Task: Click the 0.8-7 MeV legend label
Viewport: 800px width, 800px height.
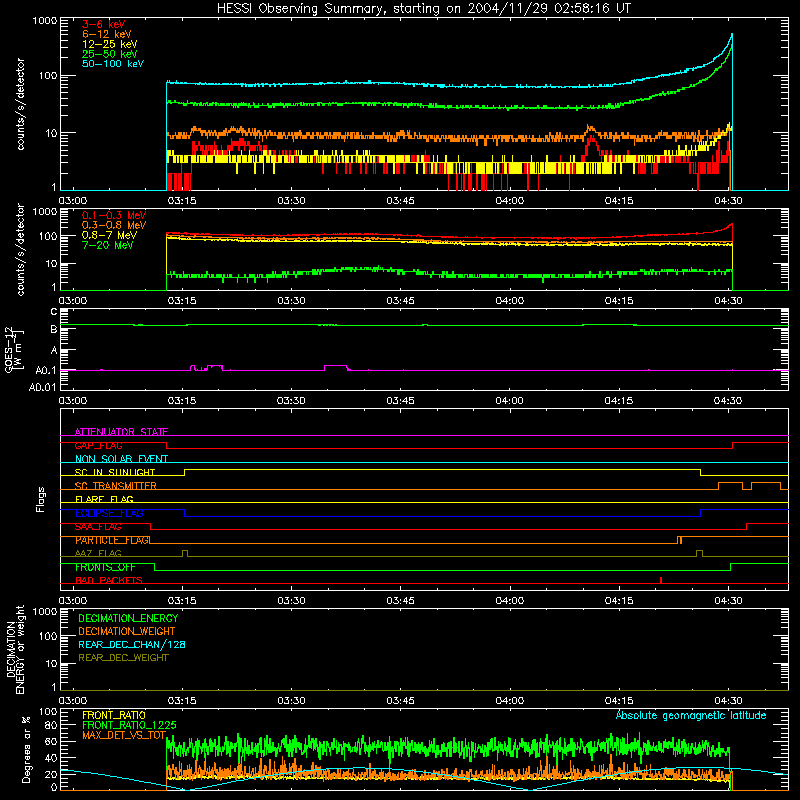Action: pyautogui.click(x=109, y=235)
